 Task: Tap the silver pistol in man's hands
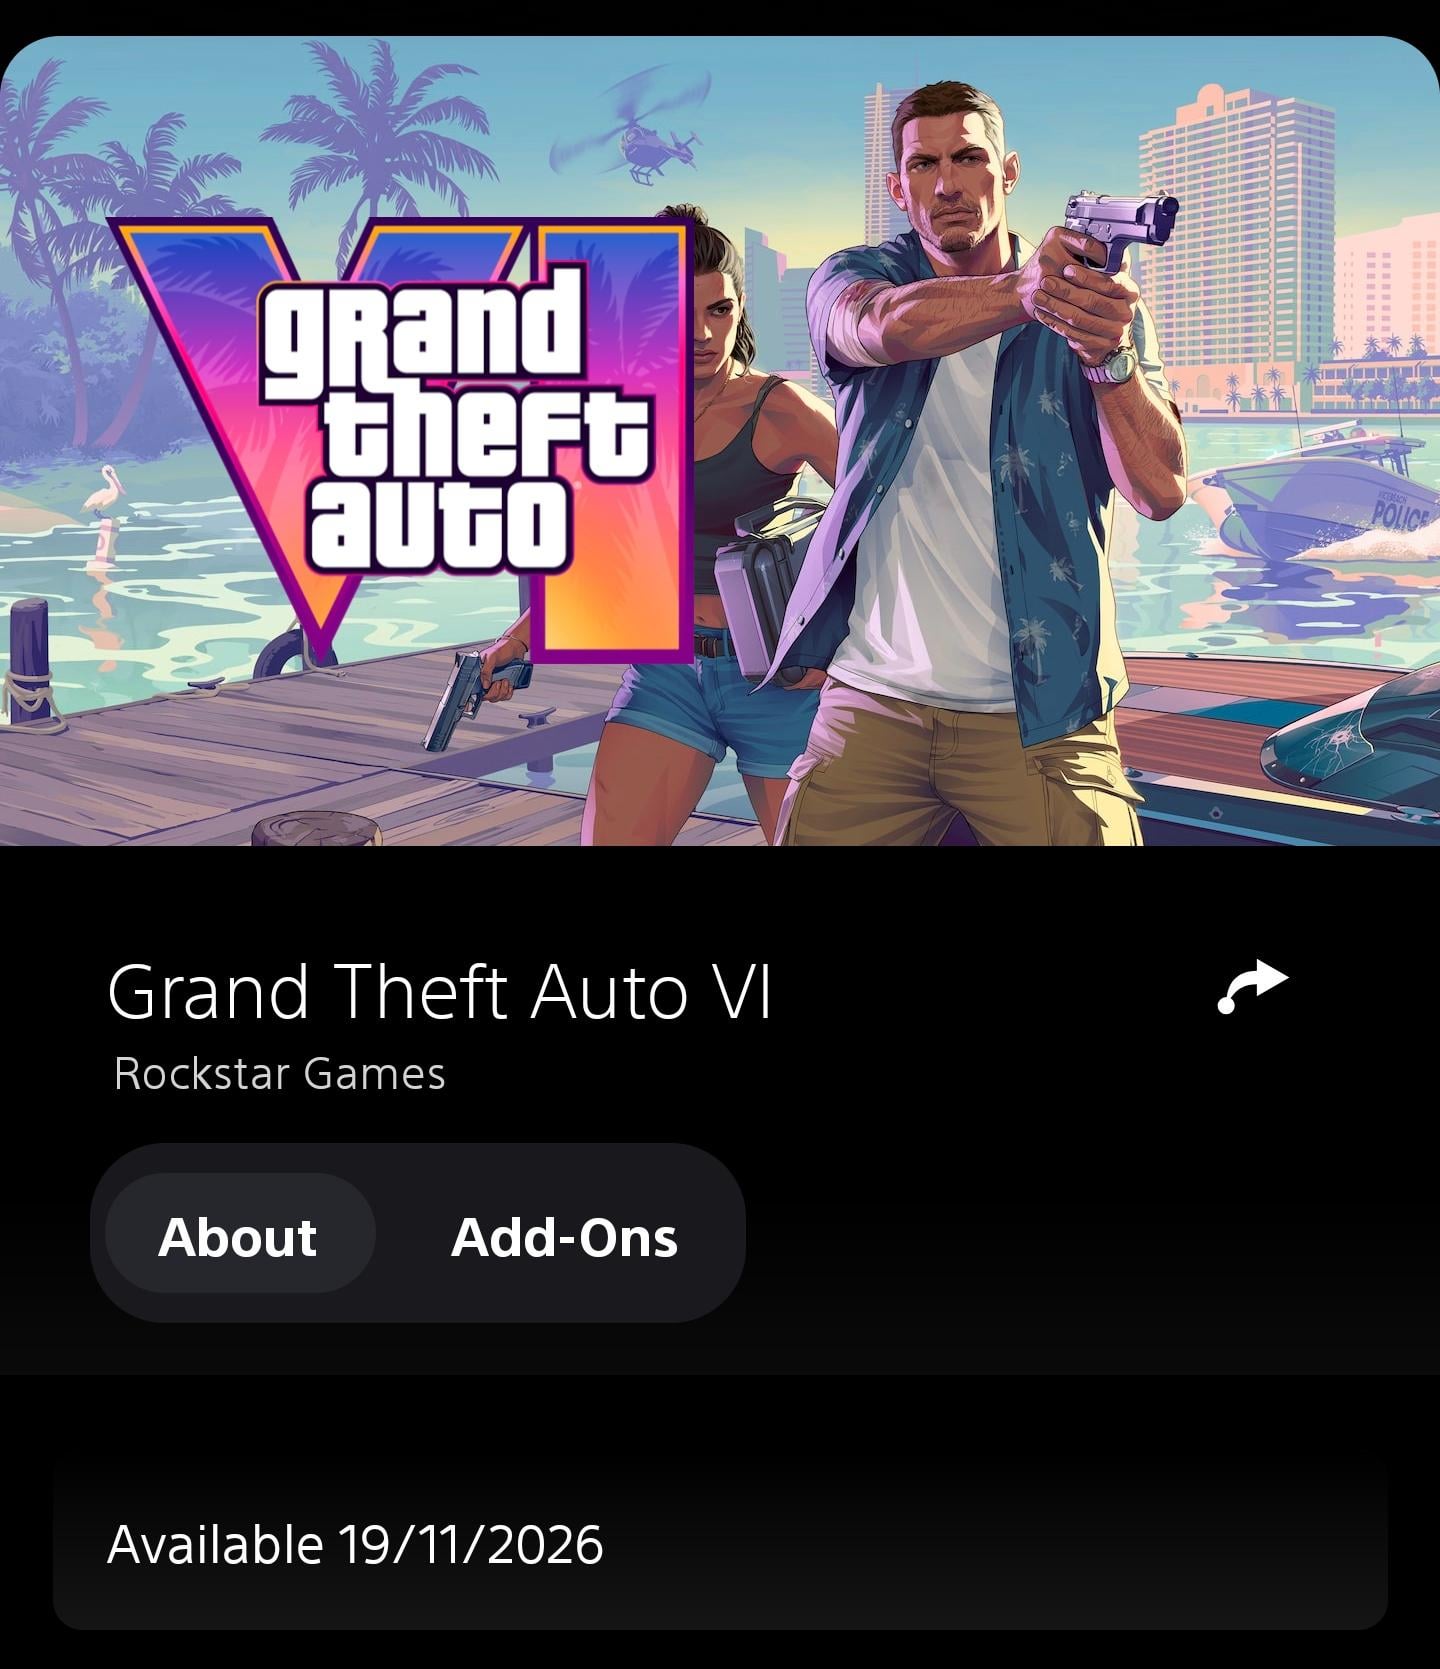[x=1122, y=227]
